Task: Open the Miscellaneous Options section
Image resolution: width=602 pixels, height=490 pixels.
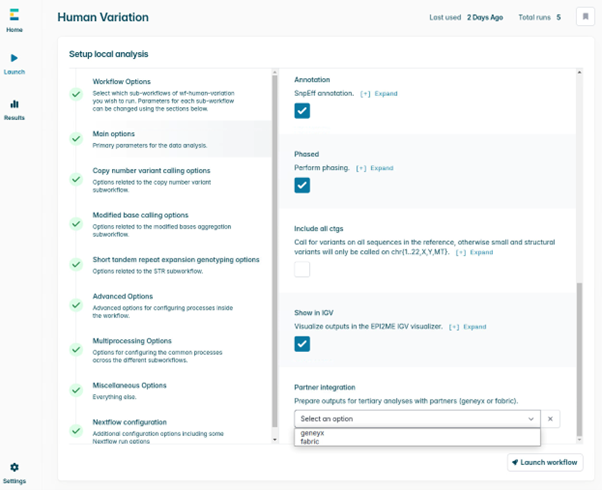Action: click(x=170, y=391)
